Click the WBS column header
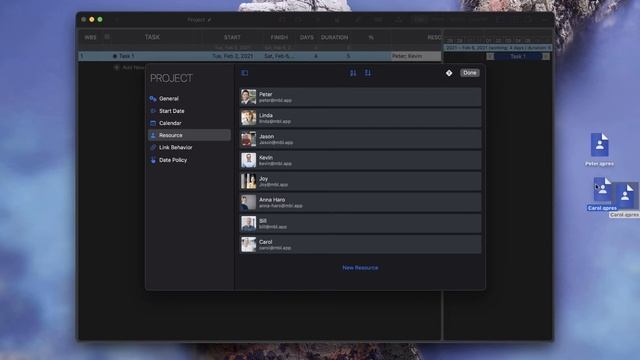 90,37
